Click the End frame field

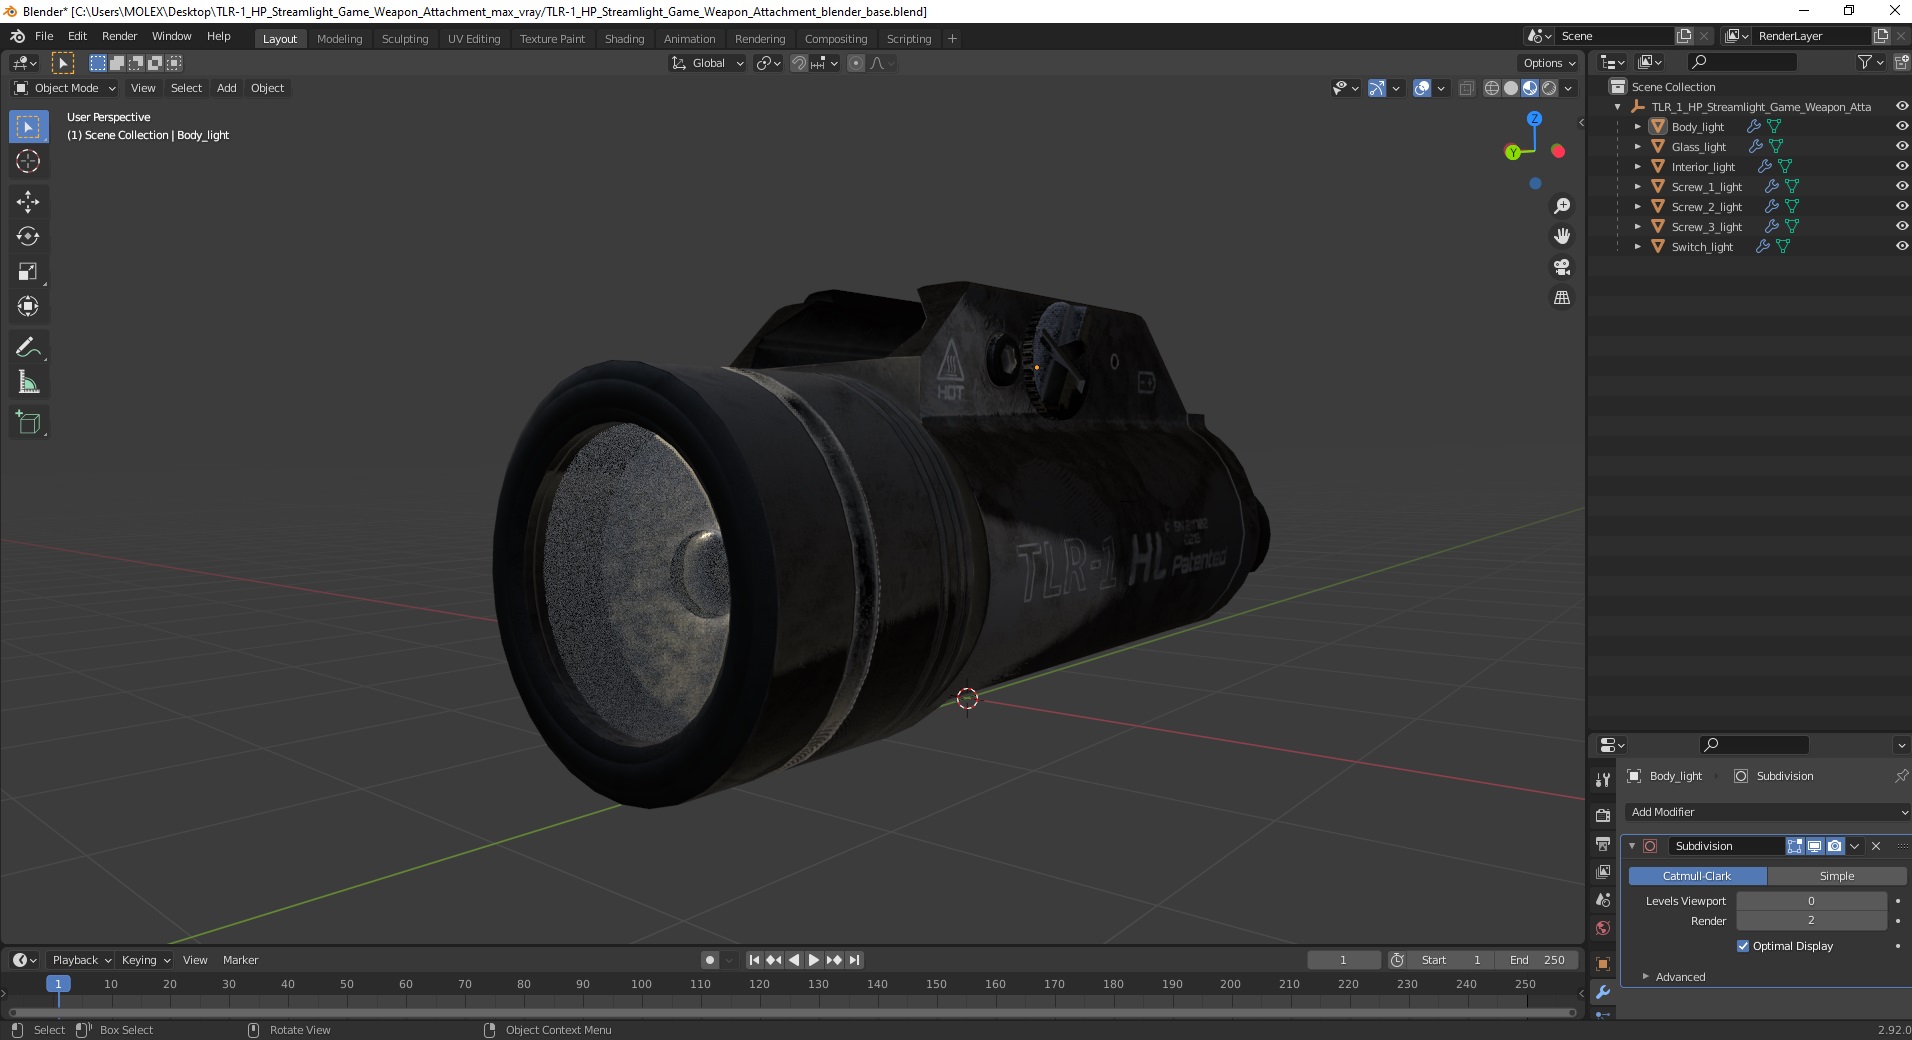tap(1537, 960)
